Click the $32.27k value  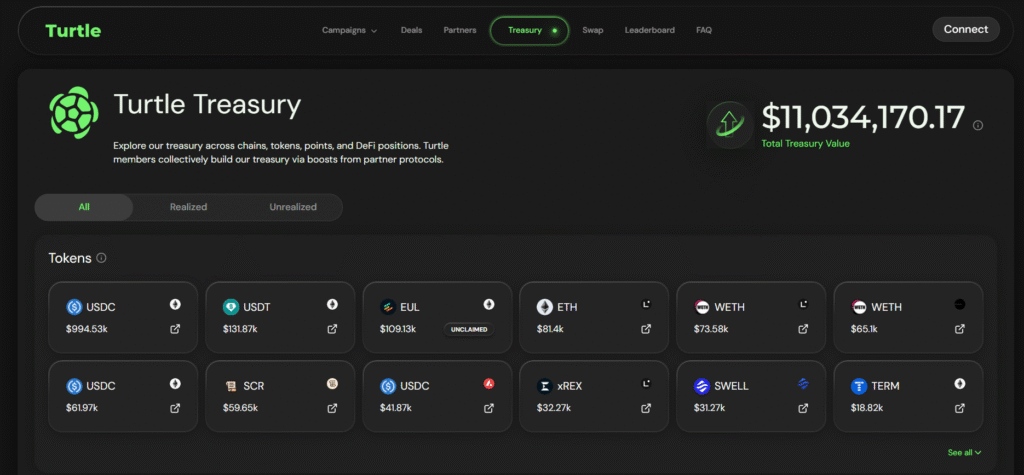[x=554, y=408]
